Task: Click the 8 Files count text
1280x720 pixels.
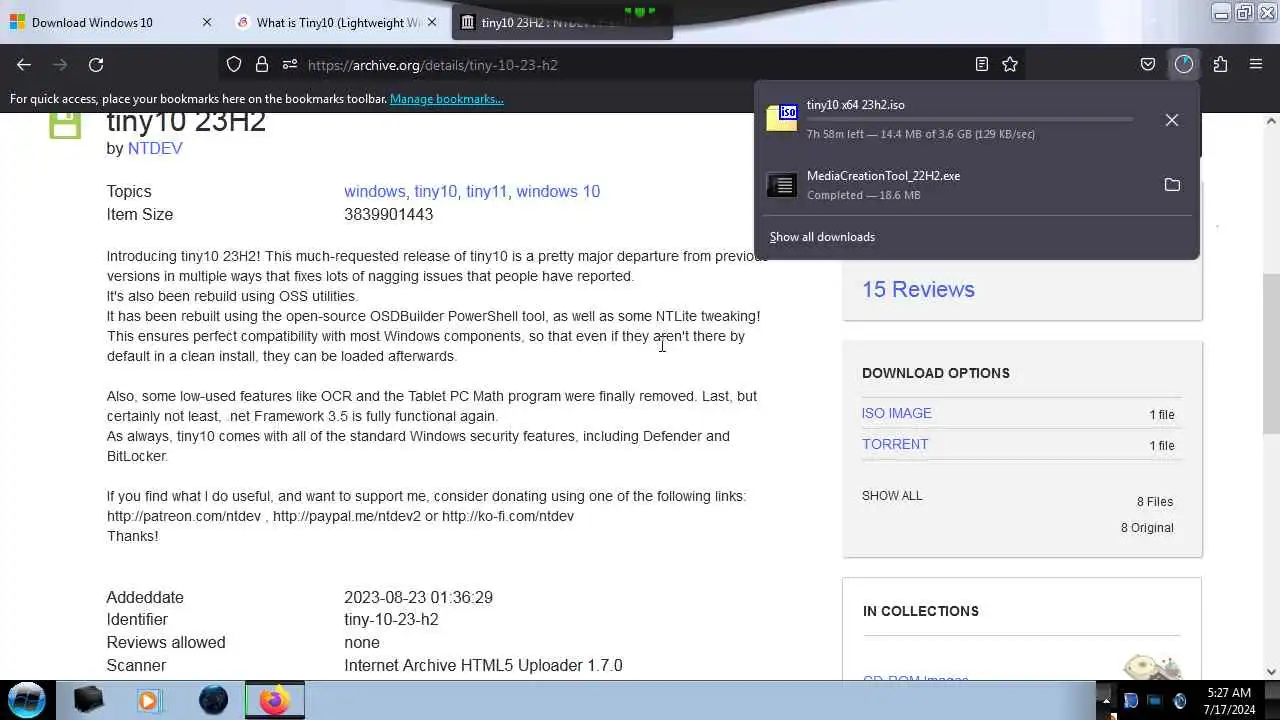Action: point(1155,502)
